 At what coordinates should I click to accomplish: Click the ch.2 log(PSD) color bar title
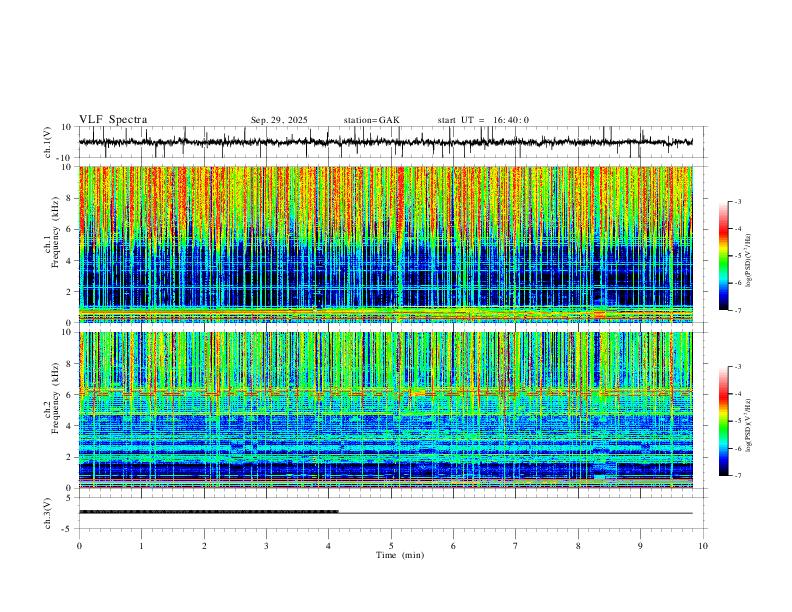coord(749,425)
